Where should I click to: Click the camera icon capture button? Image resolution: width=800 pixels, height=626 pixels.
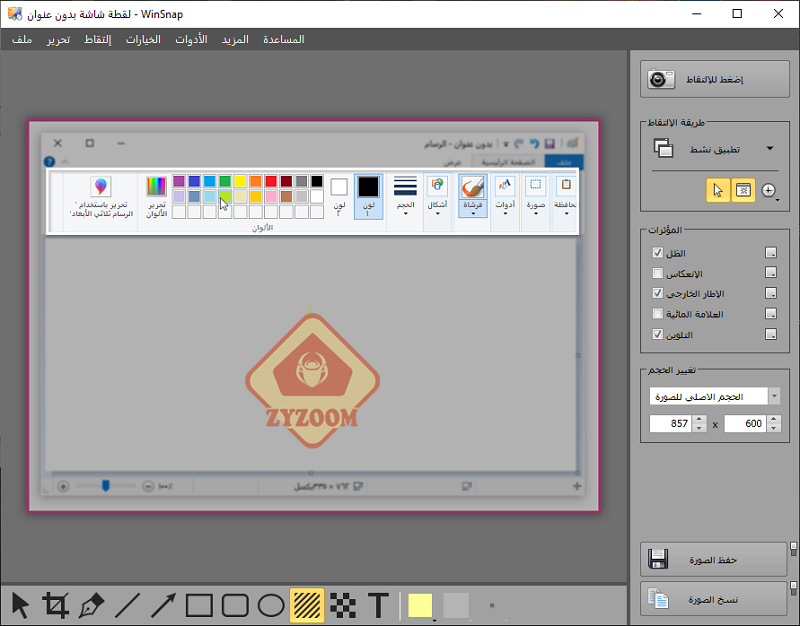point(661,80)
